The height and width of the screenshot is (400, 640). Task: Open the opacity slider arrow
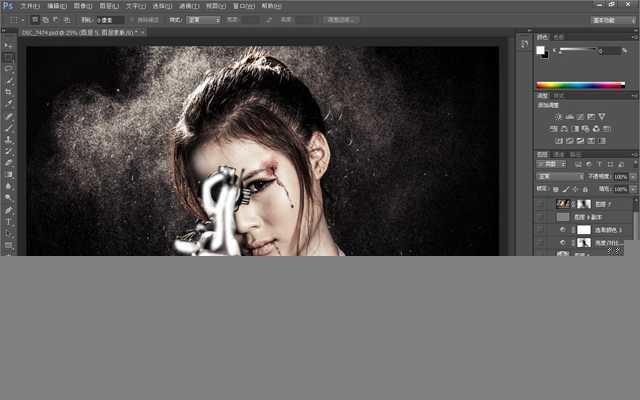pyautogui.click(x=633, y=177)
